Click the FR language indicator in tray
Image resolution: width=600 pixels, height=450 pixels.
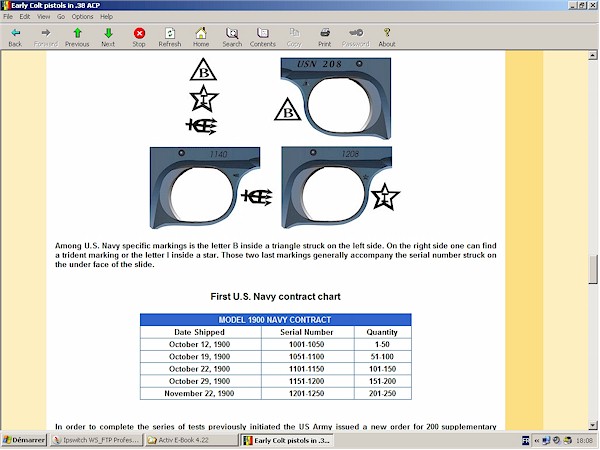coord(526,440)
